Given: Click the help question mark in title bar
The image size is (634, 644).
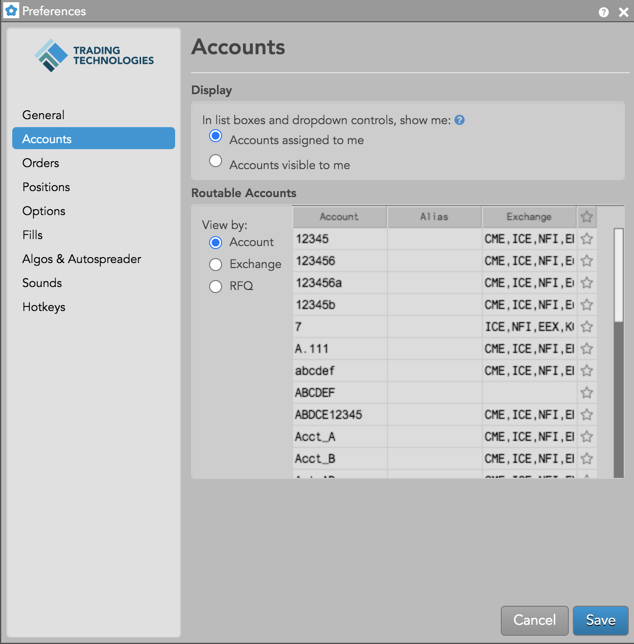Looking at the screenshot, I should point(603,12).
